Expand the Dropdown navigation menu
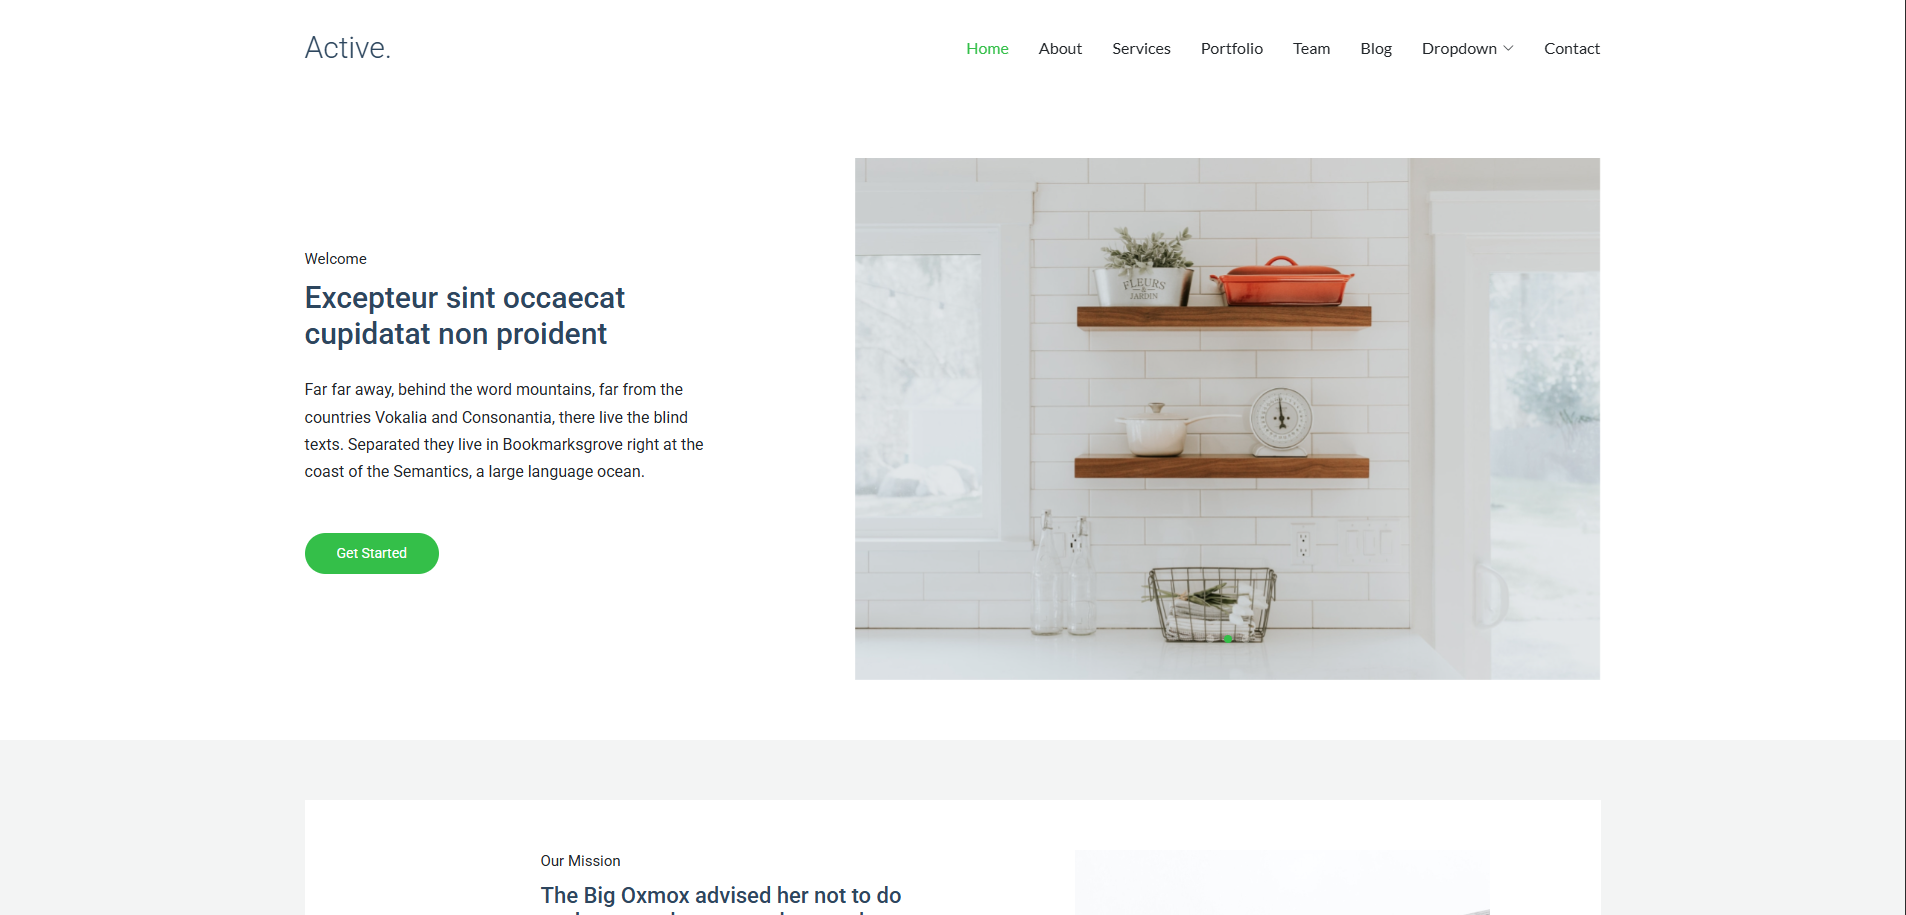1906x915 pixels. tap(1467, 48)
